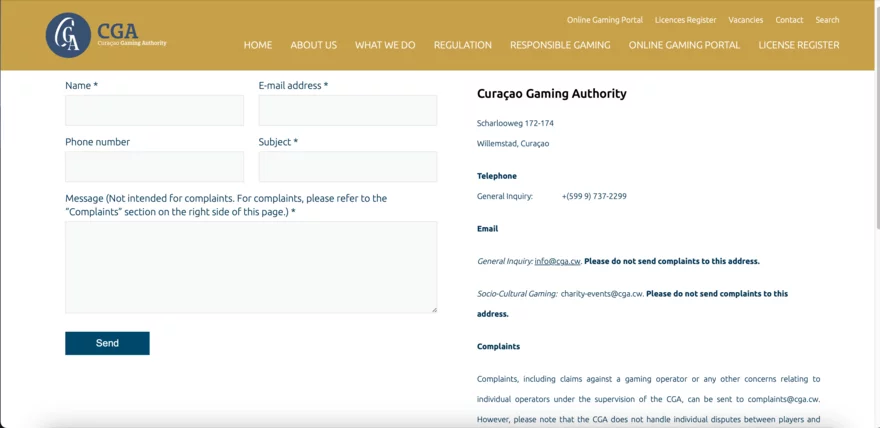880x428 pixels.
Task: Open Search from top bar
Action: pos(827,20)
